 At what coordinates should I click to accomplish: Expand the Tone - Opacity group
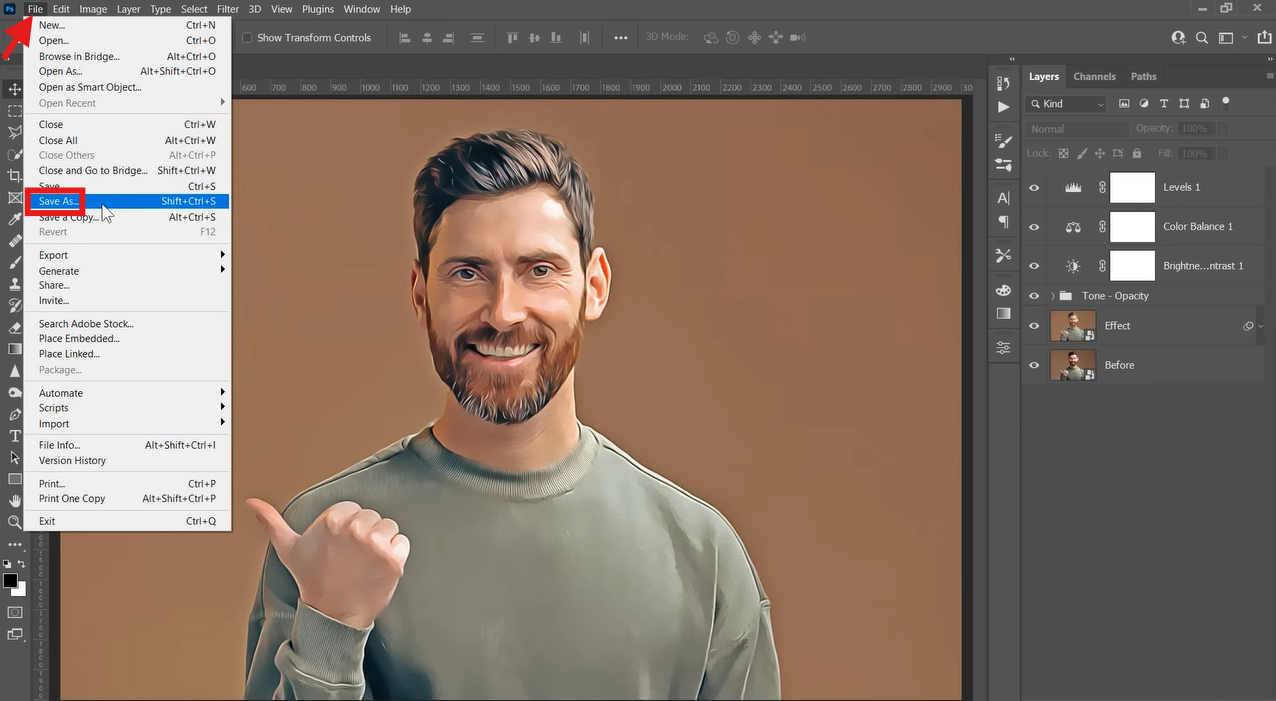coord(1053,296)
